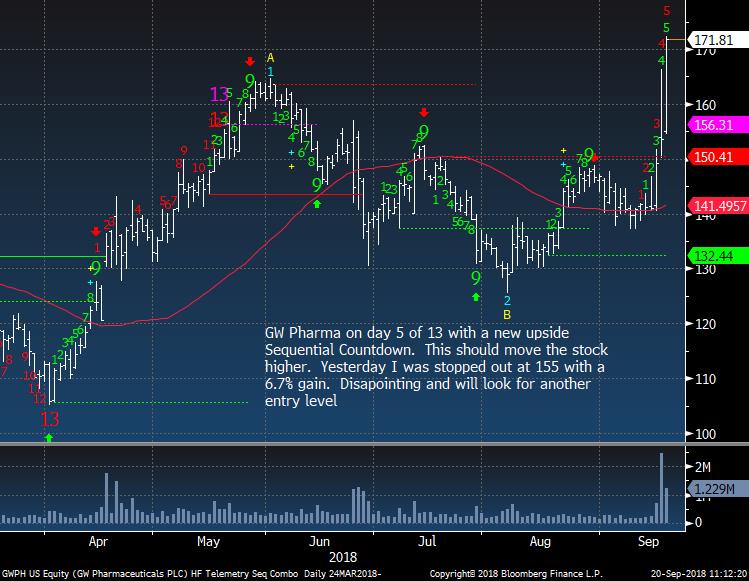Click the Apr month label
Viewport: 749px width, 581px height.
[x=98, y=541]
